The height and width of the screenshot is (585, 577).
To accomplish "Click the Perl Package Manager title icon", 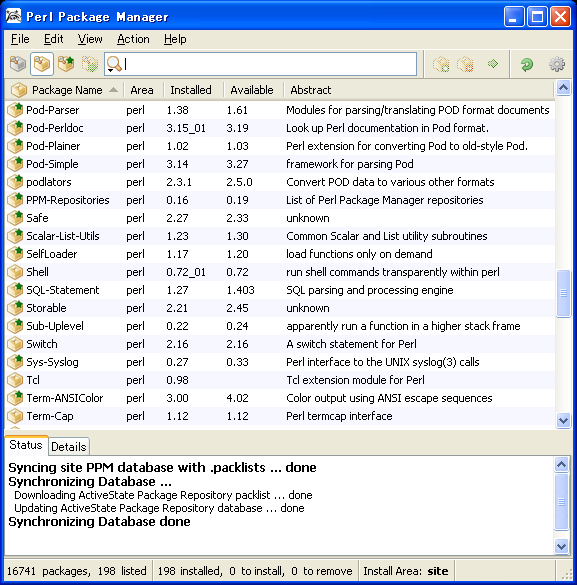I will tap(14, 16).
